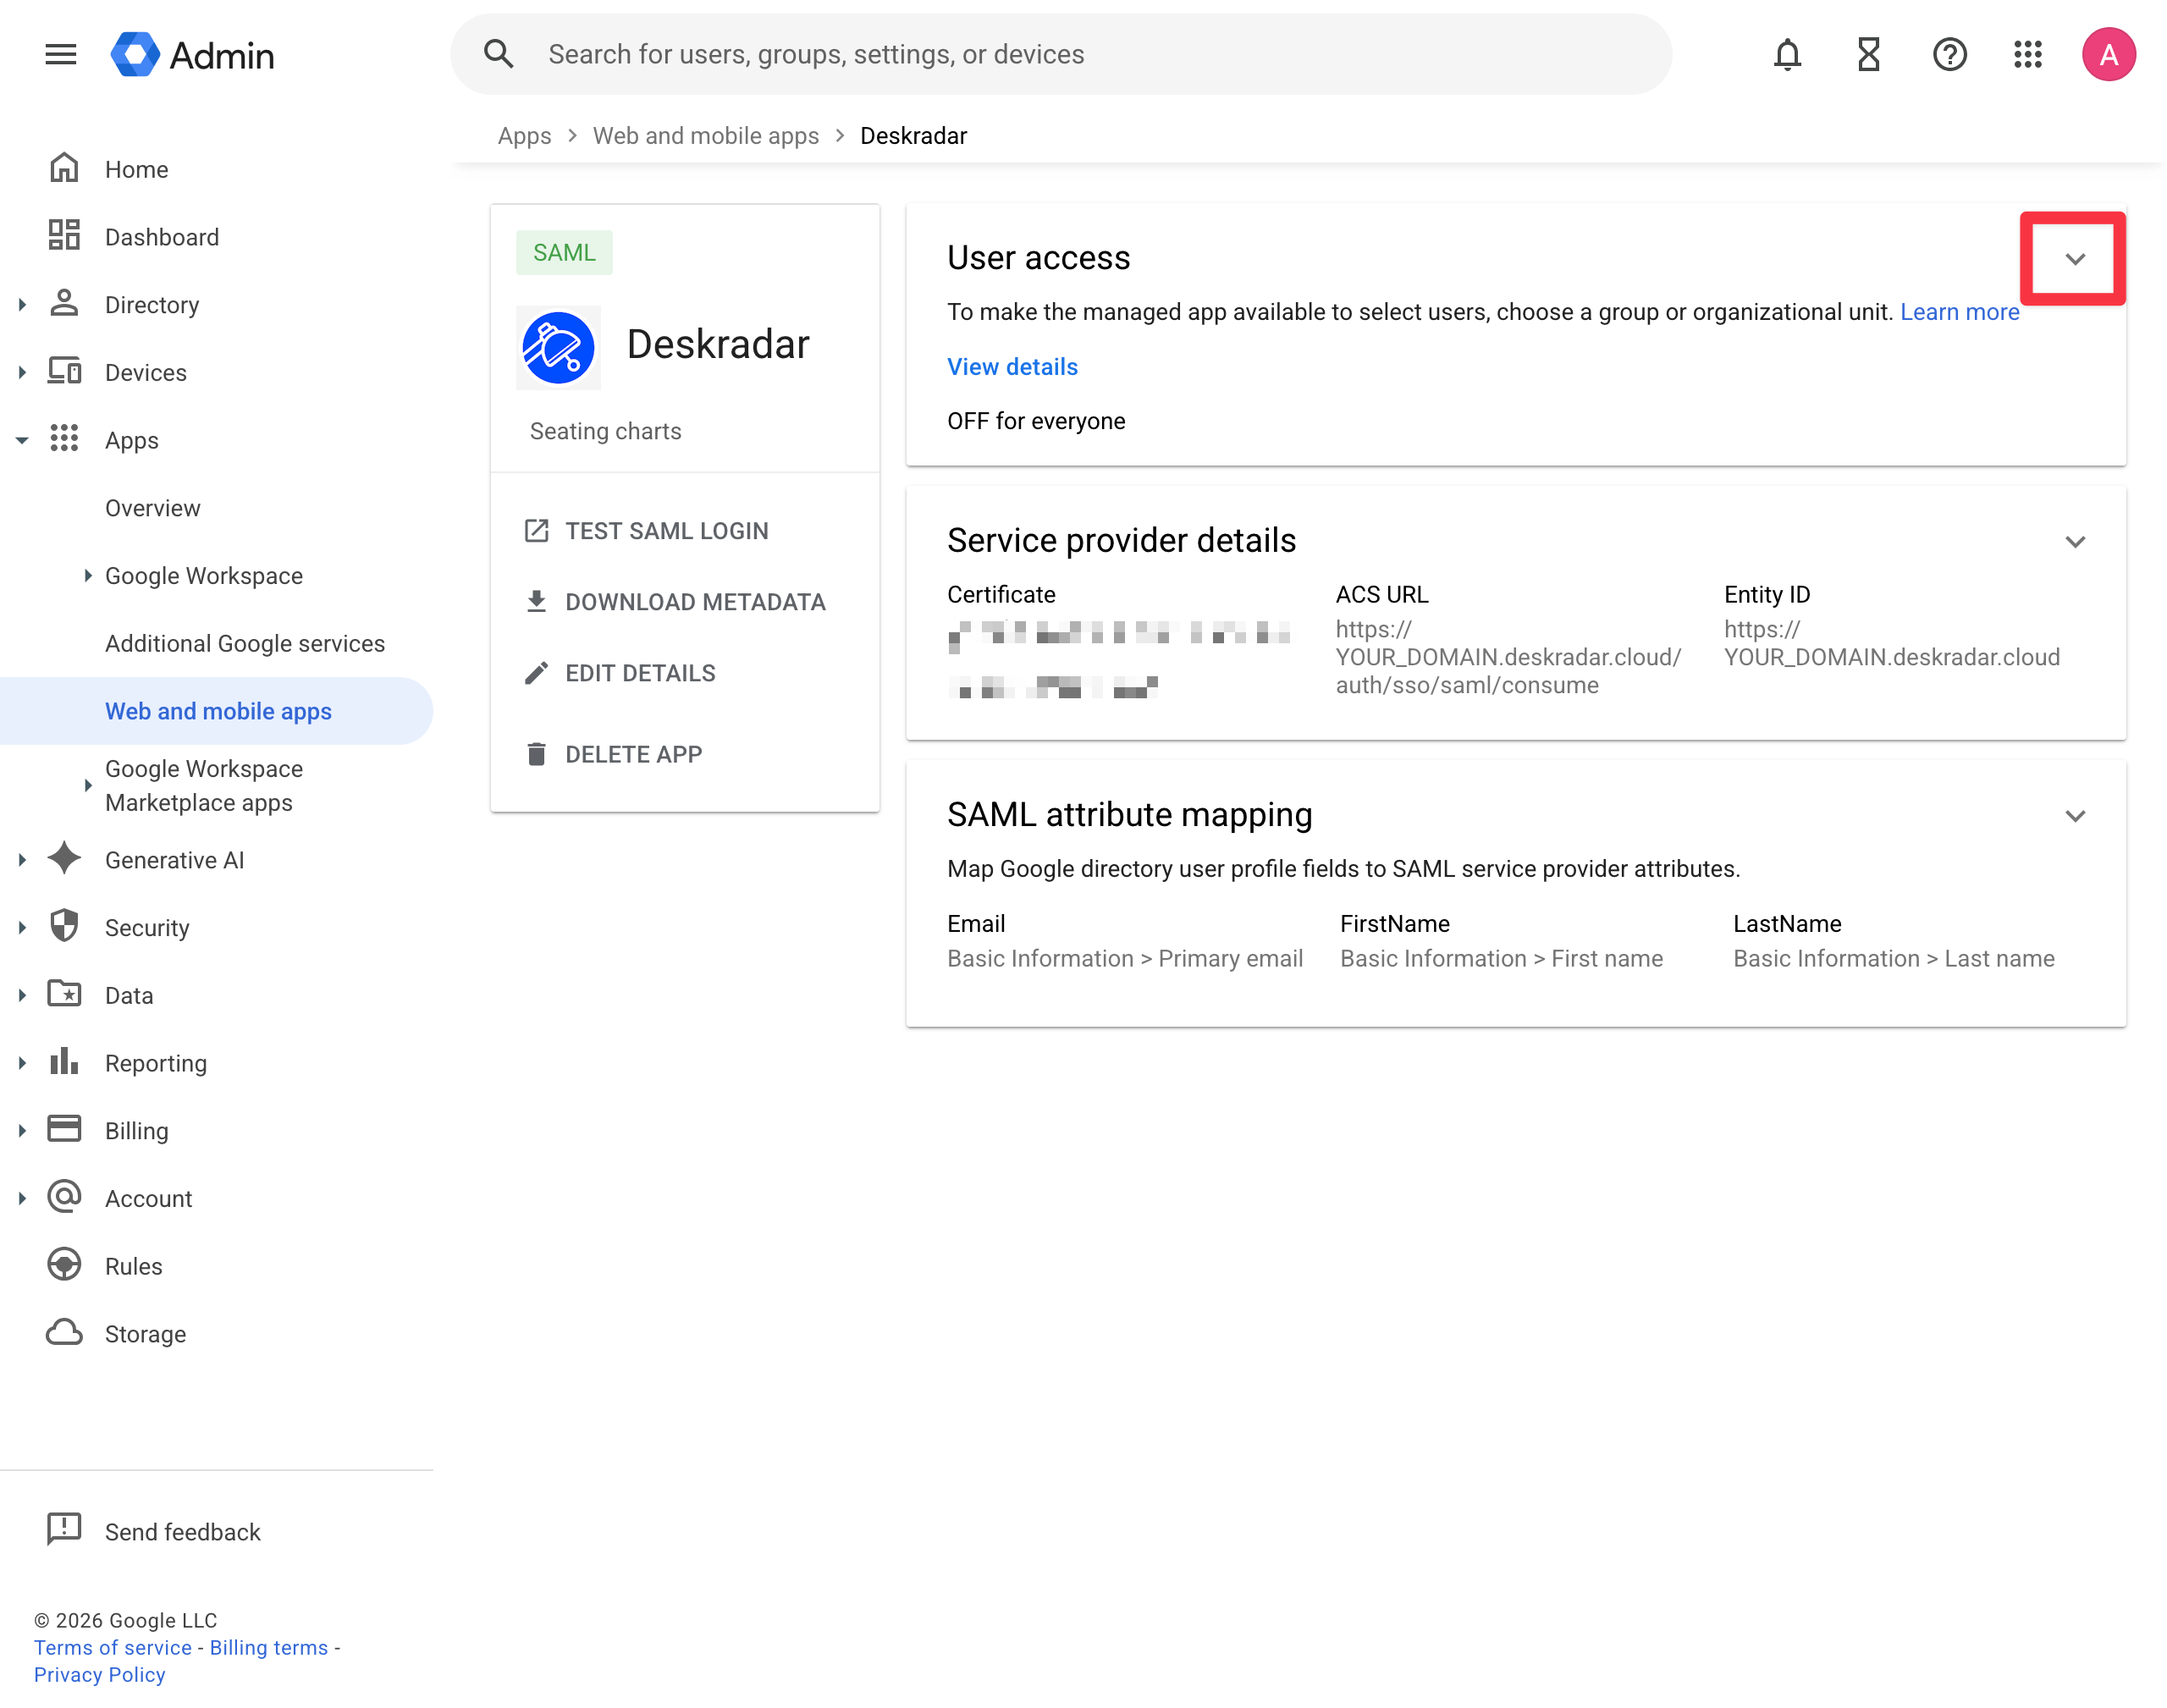
Task: Expand the User access section chevron
Action: tap(2074, 259)
